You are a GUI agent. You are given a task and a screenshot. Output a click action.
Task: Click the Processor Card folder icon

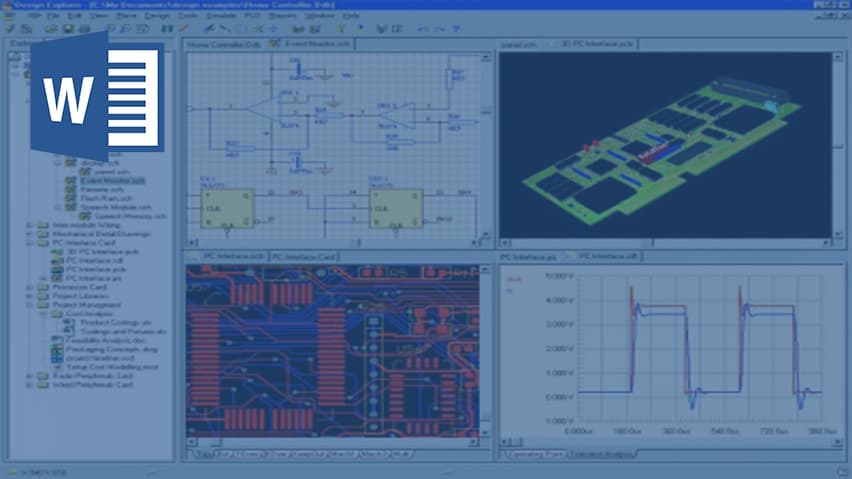(43, 287)
